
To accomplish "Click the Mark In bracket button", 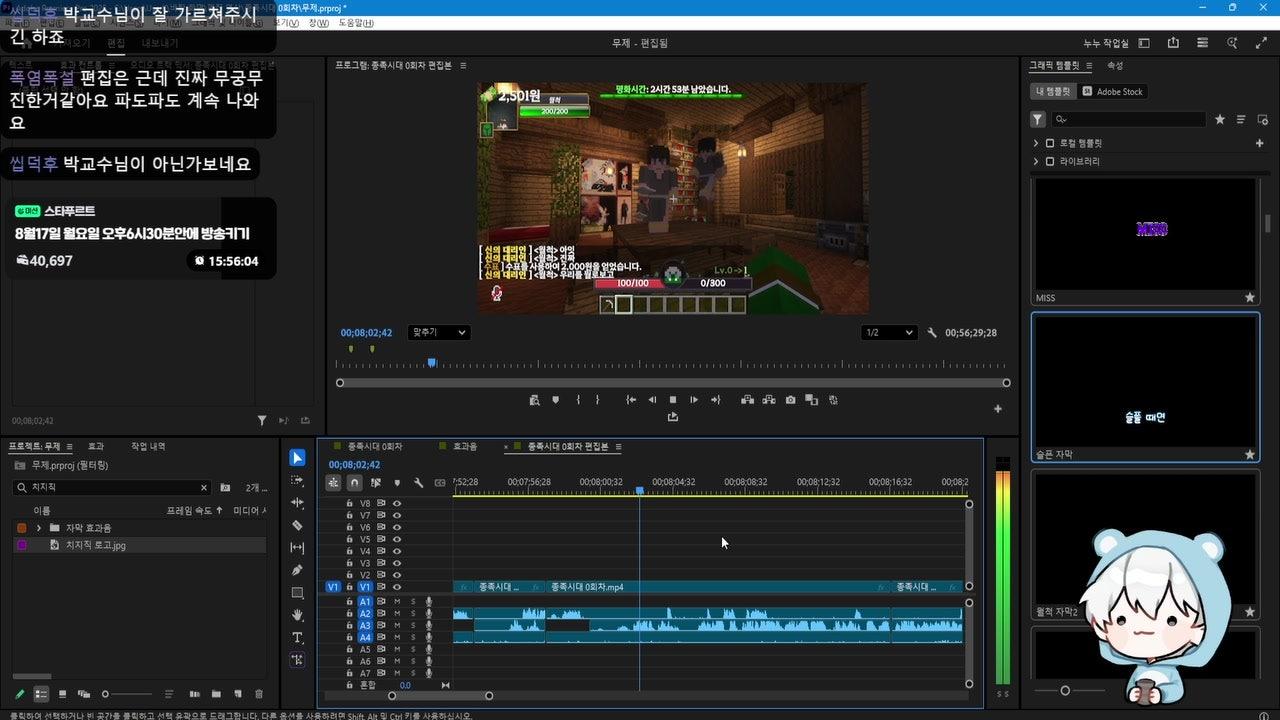I will tap(578, 400).
